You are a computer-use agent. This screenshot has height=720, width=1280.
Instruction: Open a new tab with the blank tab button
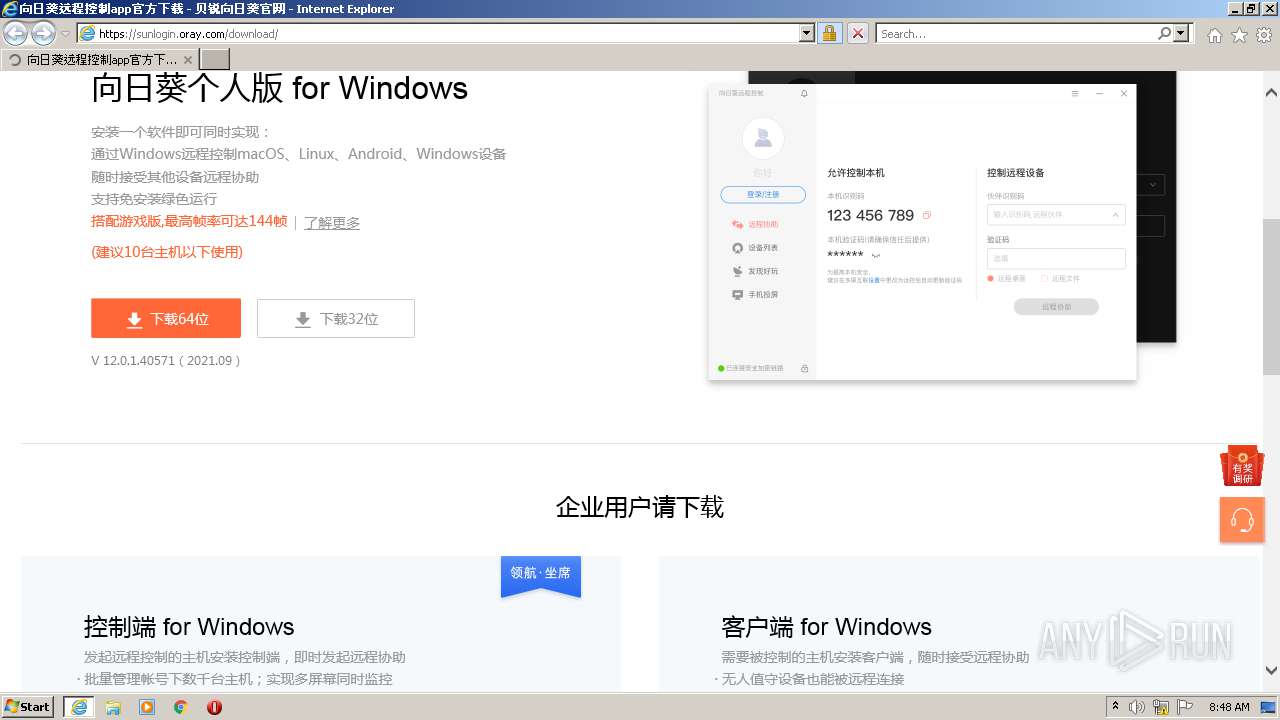pyautogui.click(x=215, y=59)
